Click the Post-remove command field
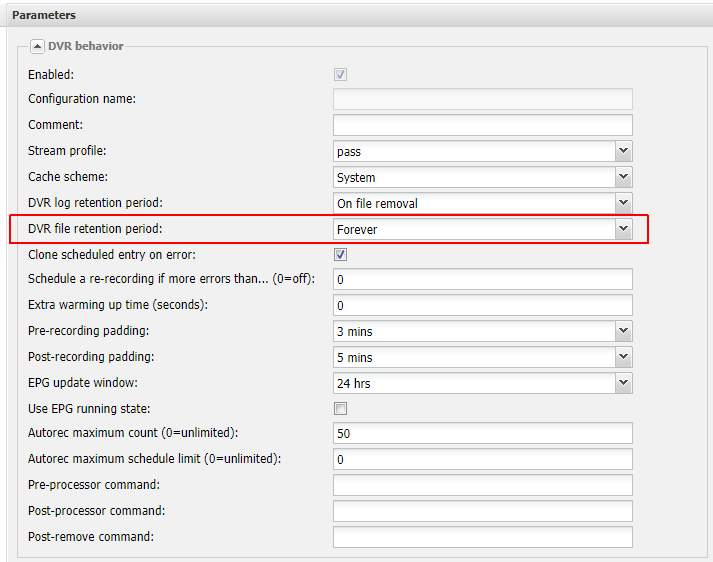This screenshot has width=713, height=562. click(x=482, y=537)
